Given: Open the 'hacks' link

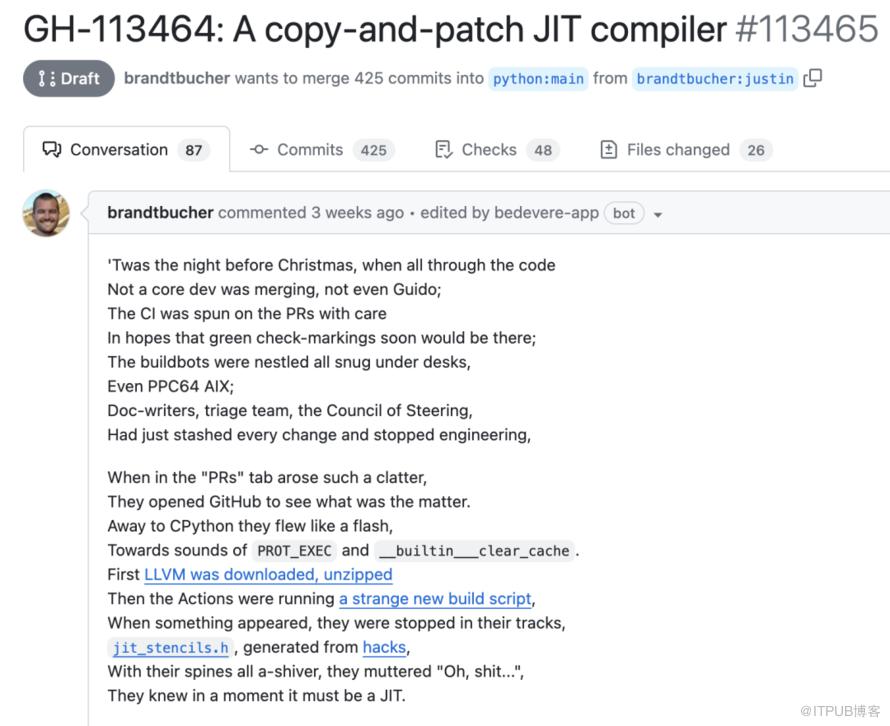Looking at the screenshot, I should pyautogui.click(x=384, y=648).
